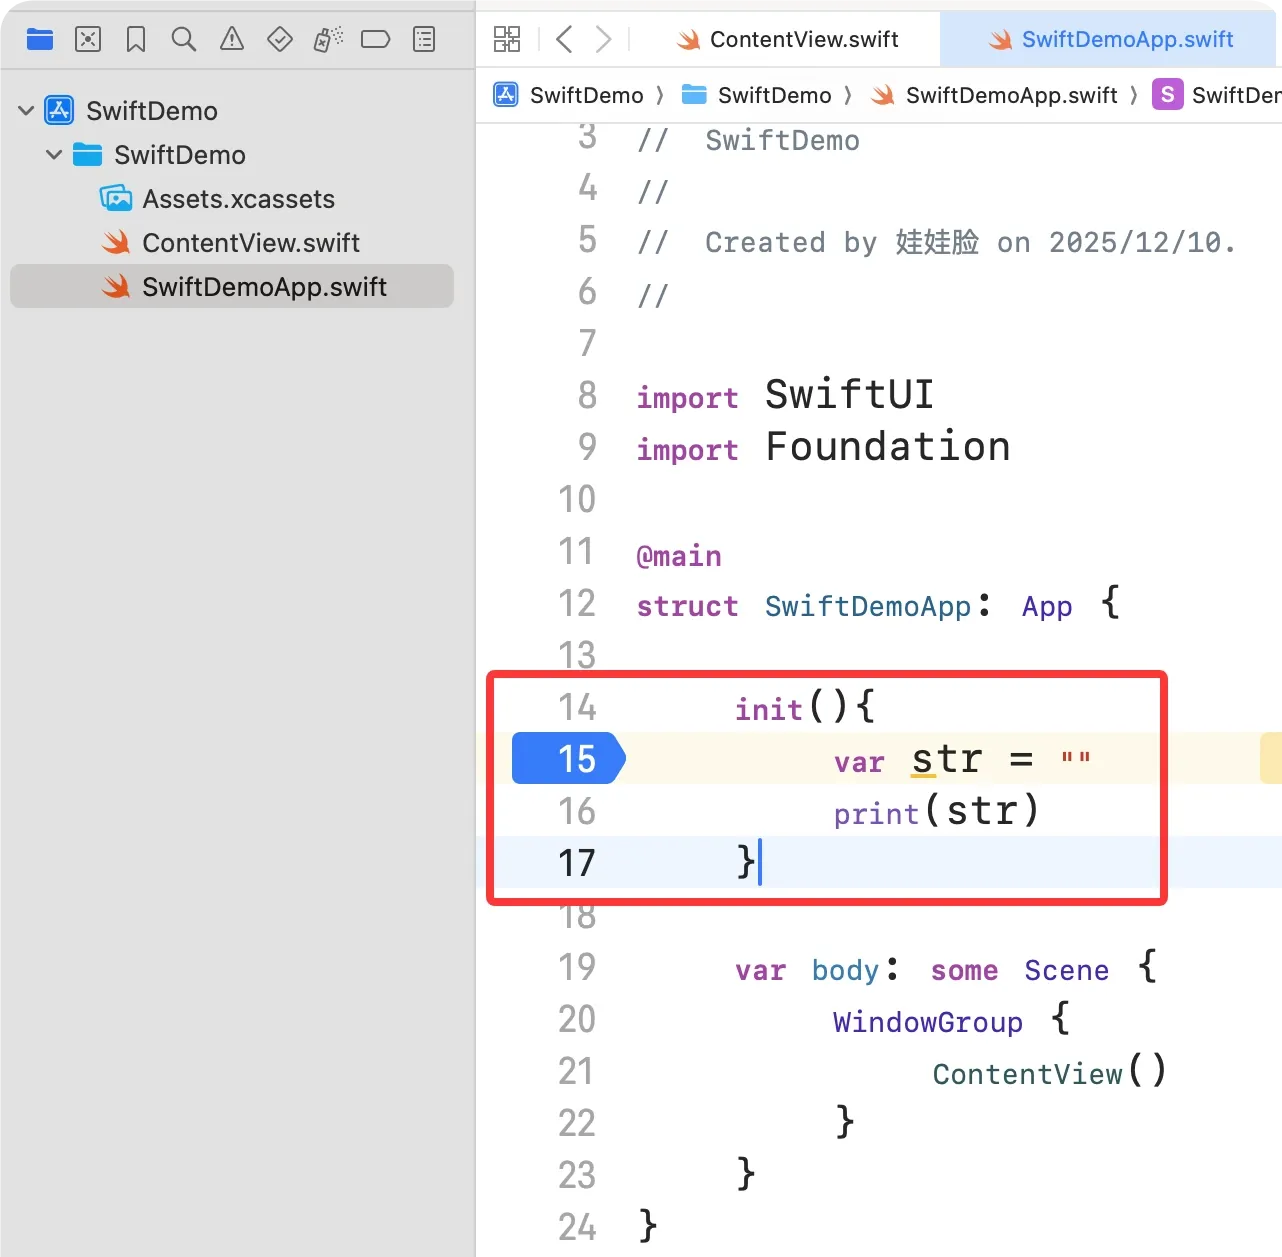Open the Breakpoint navigator icon
The height and width of the screenshot is (1257, 1282).
(376, 39)
